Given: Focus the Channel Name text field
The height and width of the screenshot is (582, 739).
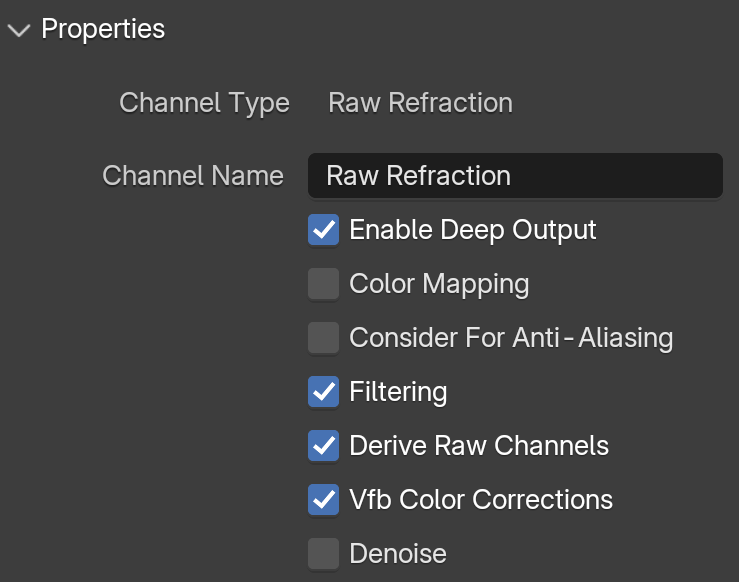Looking at the screenshot, I should pyautogui.click(x=515, y=176).
